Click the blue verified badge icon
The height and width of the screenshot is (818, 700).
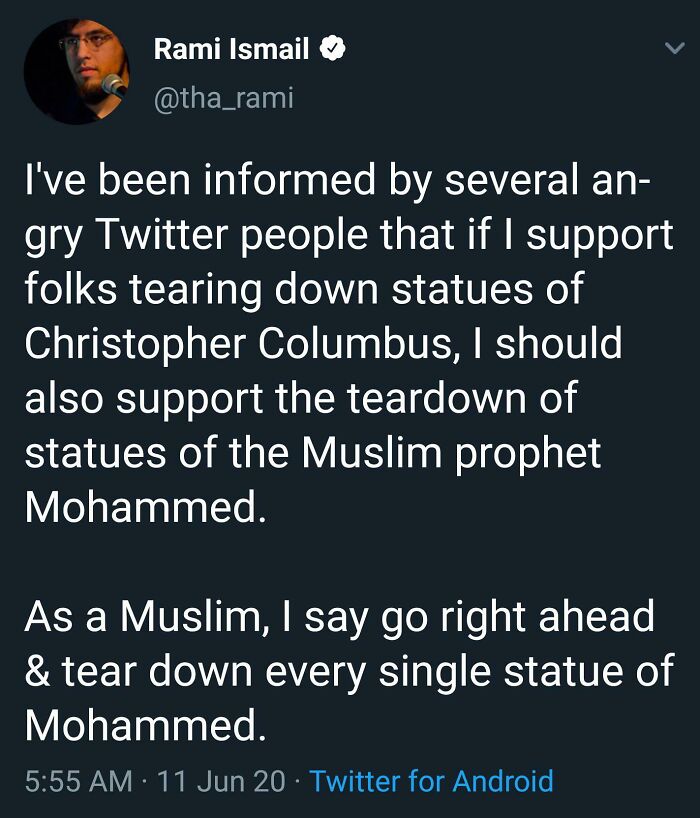[x=332, y=49]
